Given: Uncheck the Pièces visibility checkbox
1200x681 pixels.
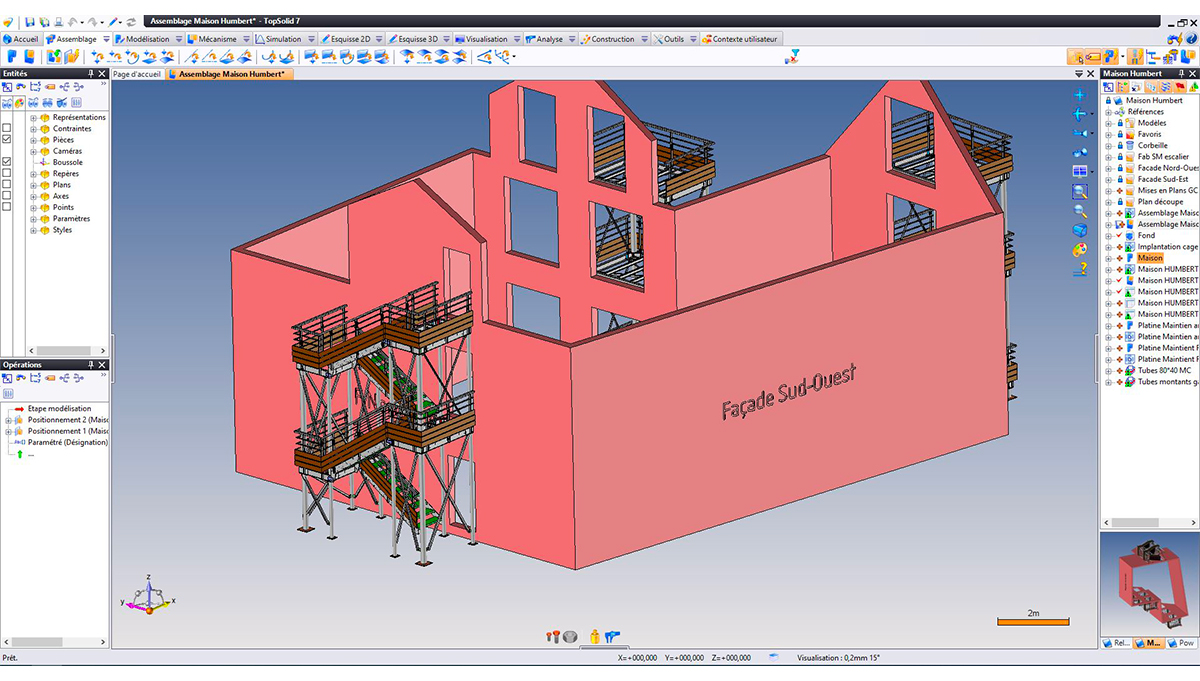Looking at the screenshot, I should 7,140.
